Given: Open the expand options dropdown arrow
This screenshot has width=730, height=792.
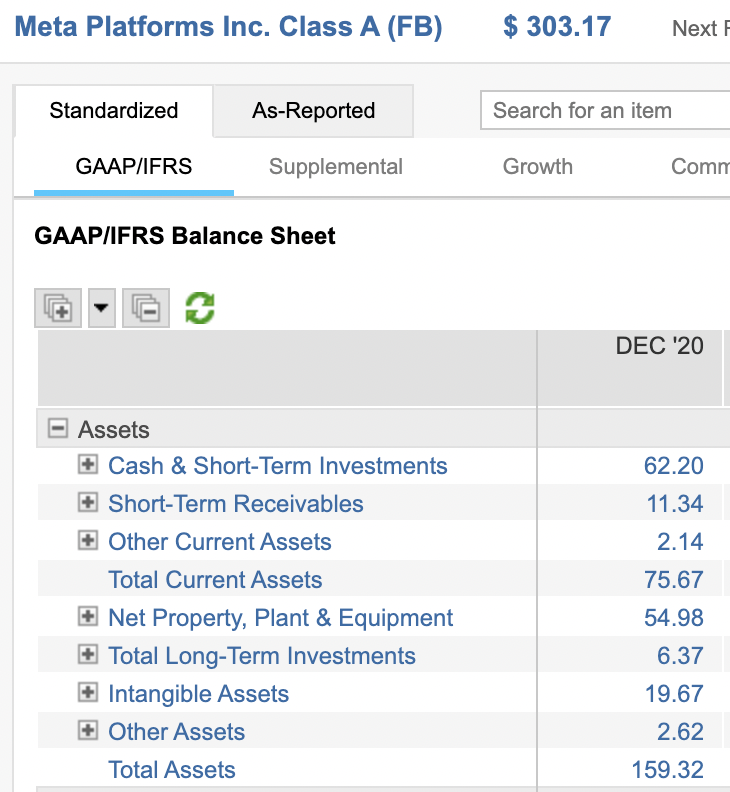Looking at the screenshot, I should click(x=103, y=308).
